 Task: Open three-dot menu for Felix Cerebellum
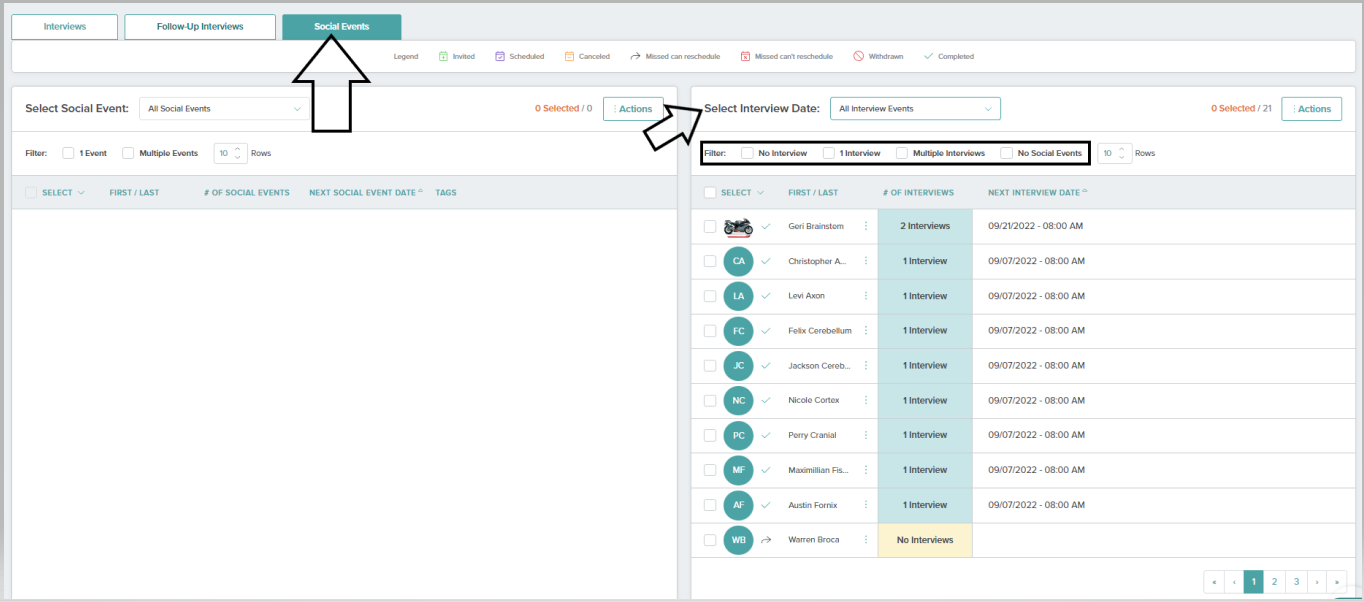pyautogui.click(x=866, y=331)
